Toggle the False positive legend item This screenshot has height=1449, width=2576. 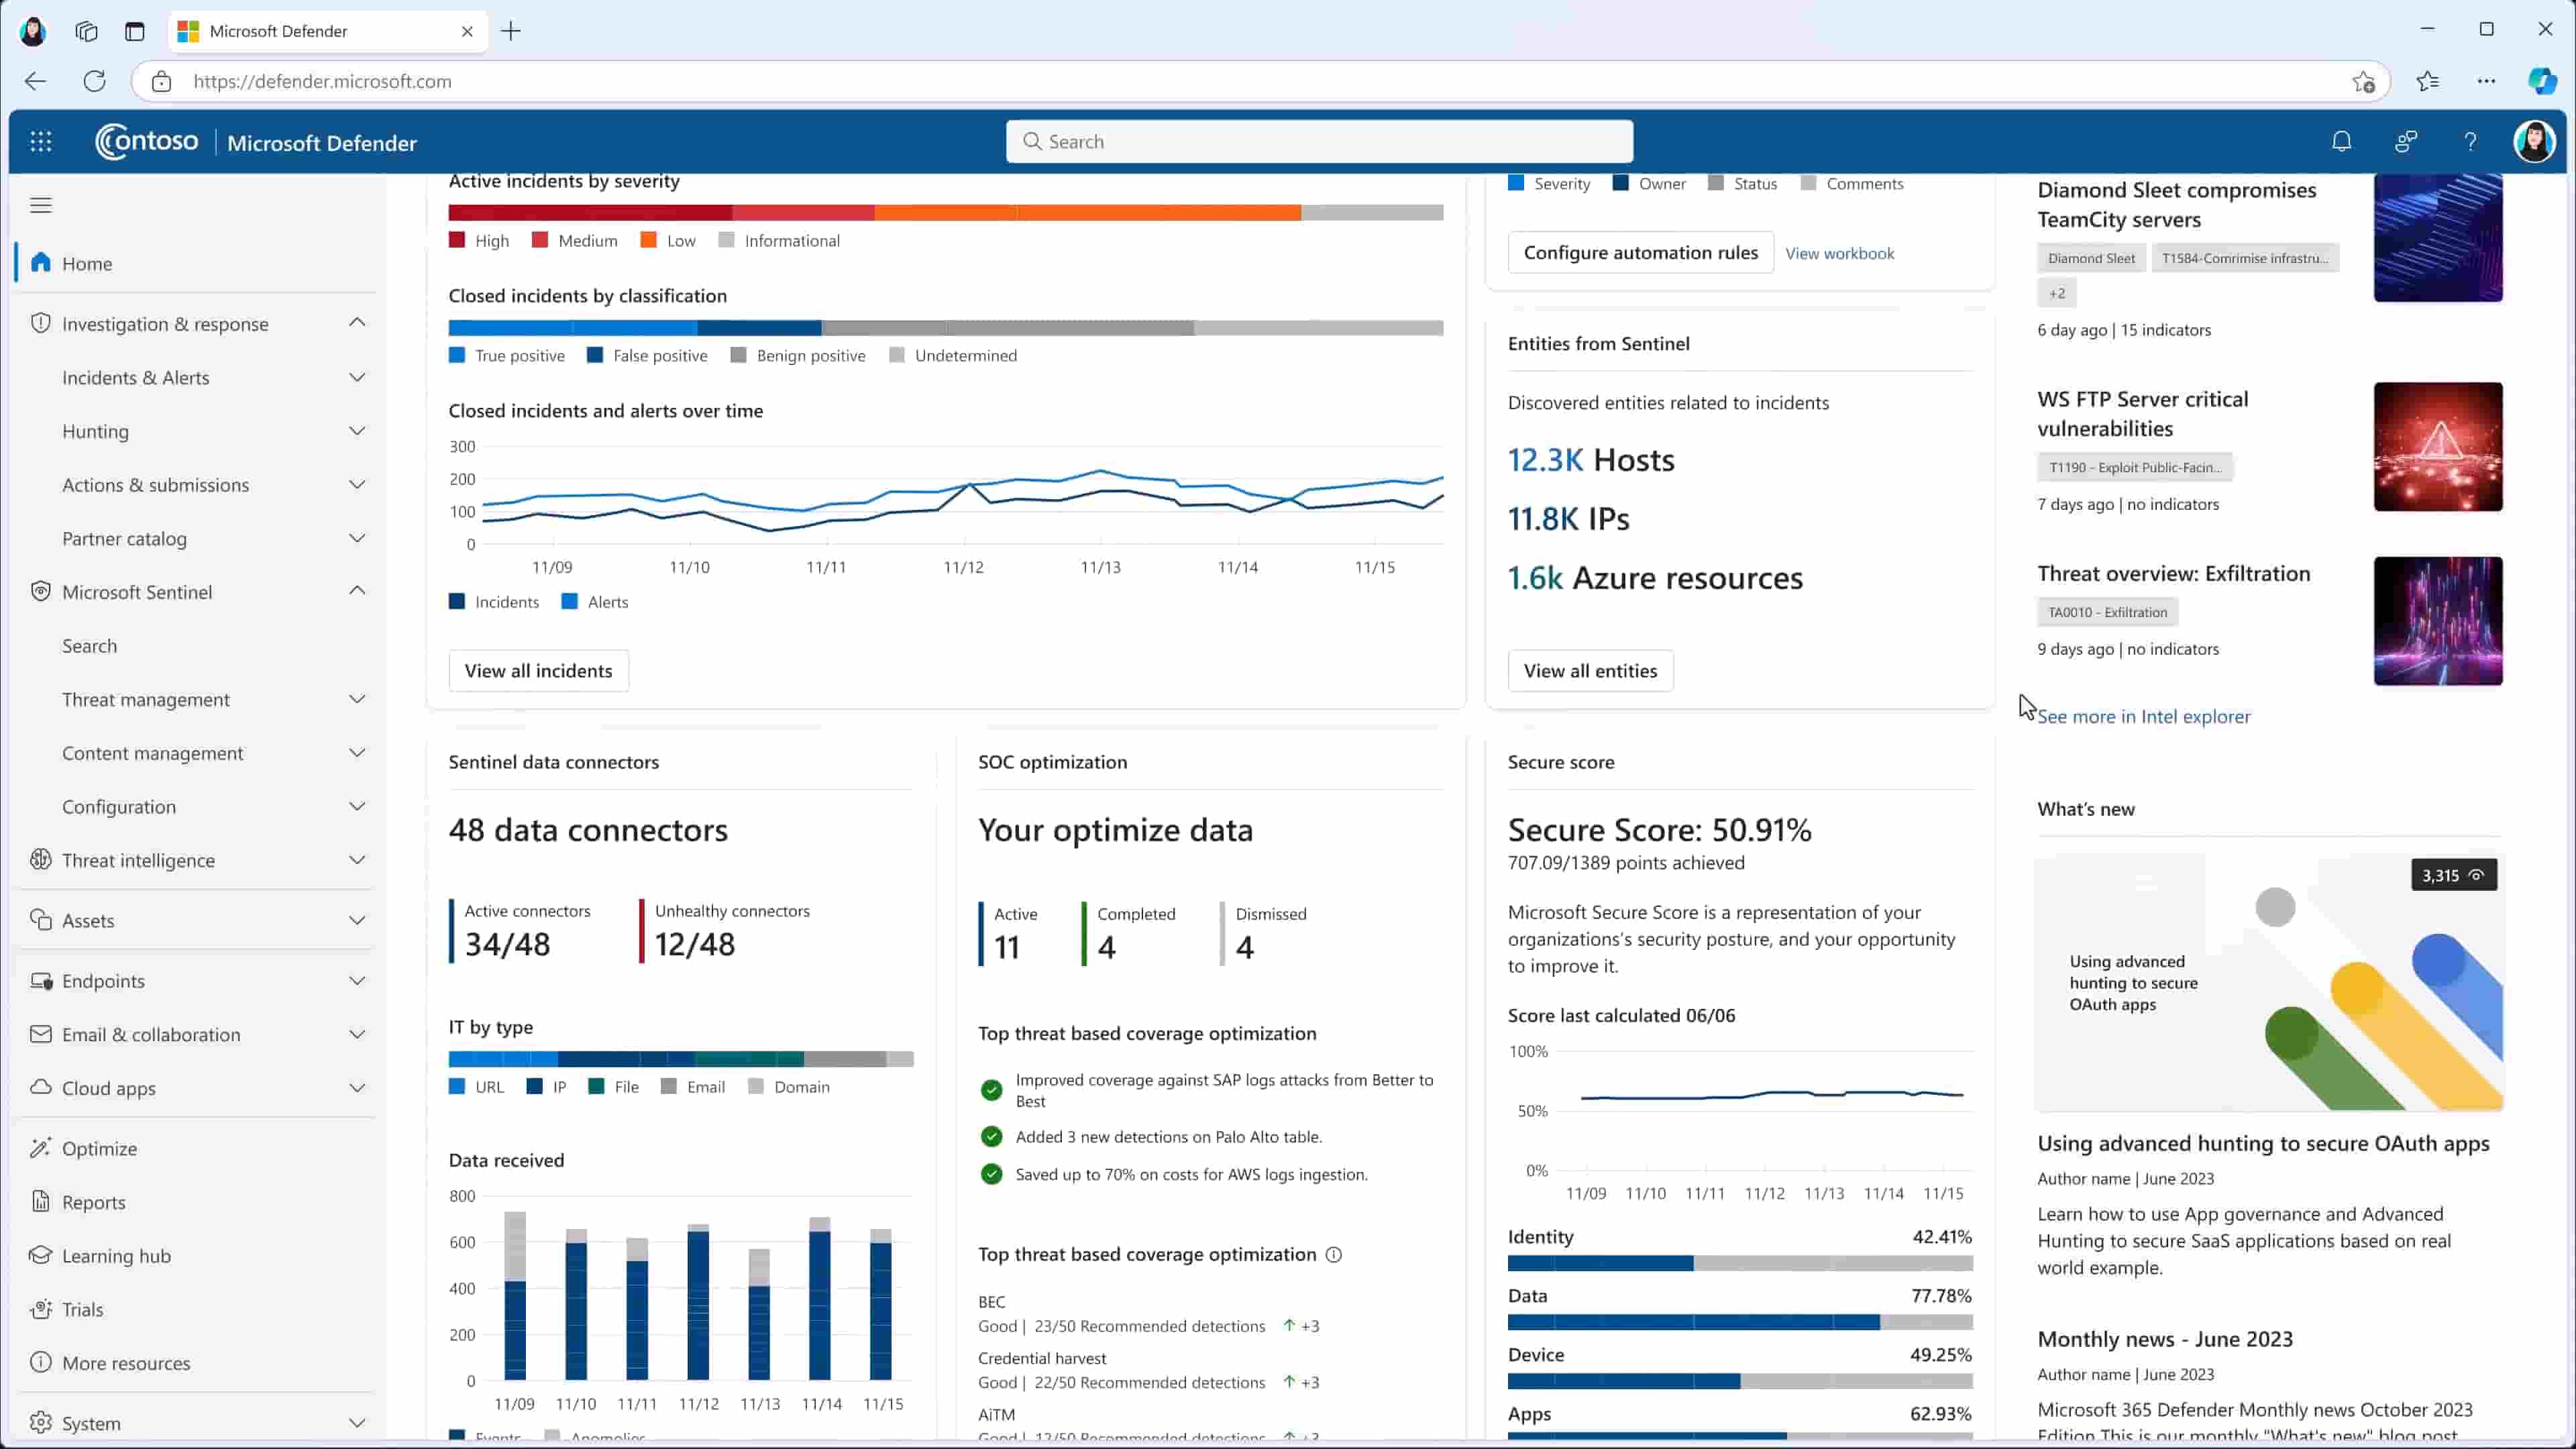click(647, 356)
